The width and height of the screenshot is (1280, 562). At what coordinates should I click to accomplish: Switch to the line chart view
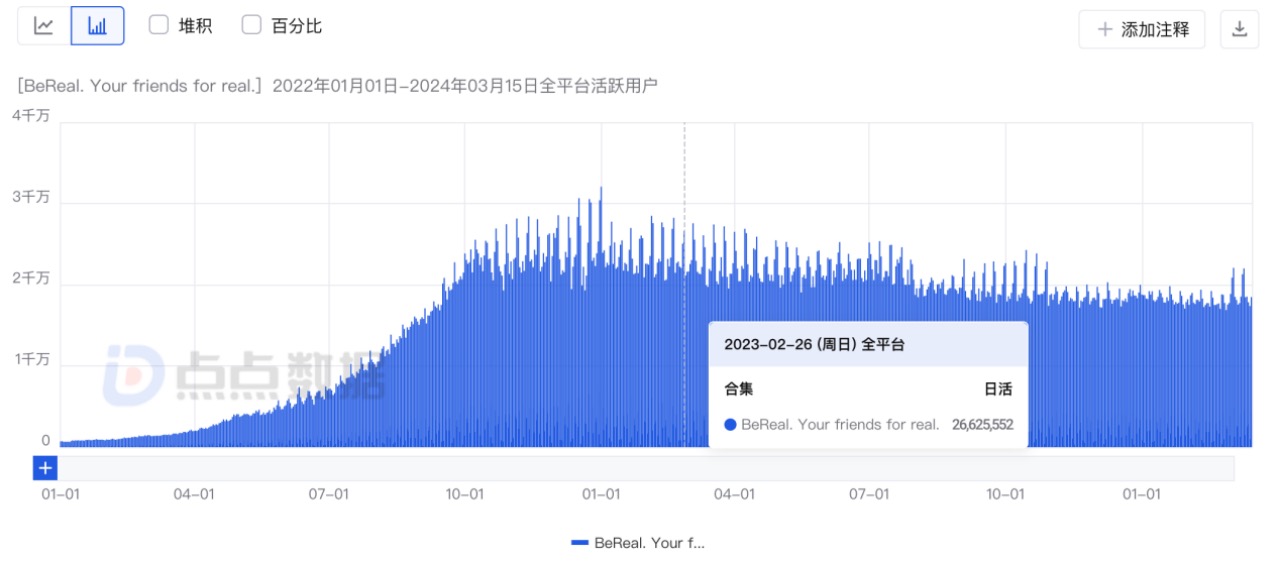point(44,26)
